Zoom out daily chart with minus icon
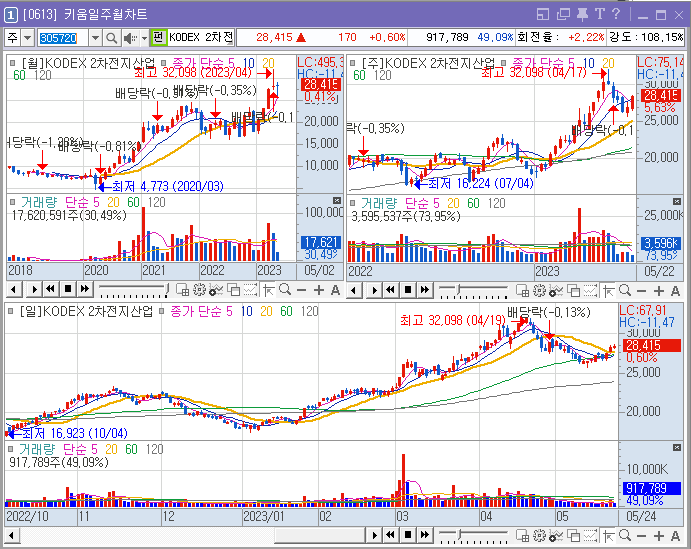The width and height of the screenshot is (691, 549). (642, 535)
